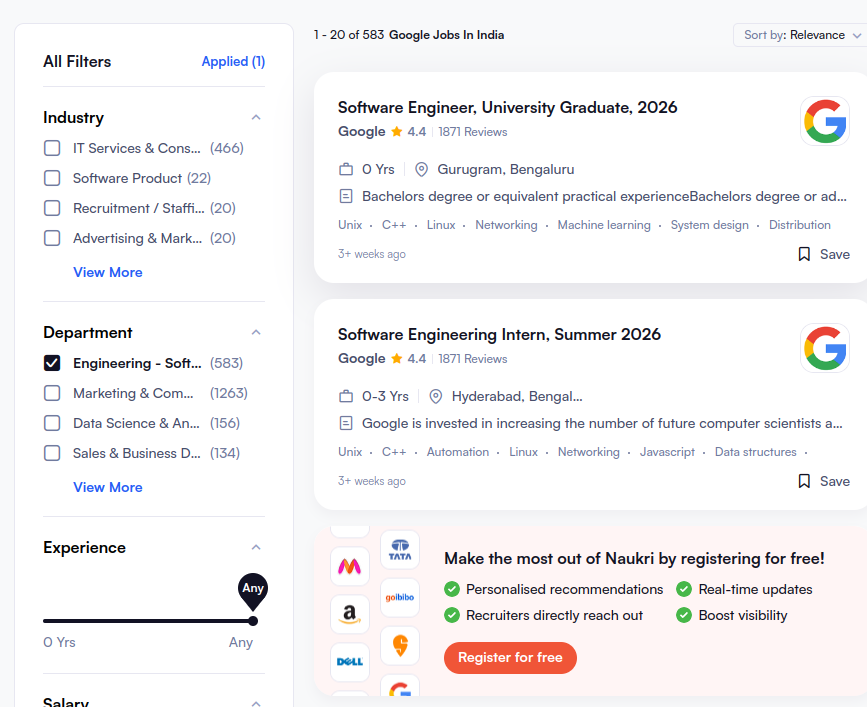Image resolution: width=867 pixels, height=707 pixels.
Task: Check Recruitment / Staffi... industry filter
Action: click(x=52, y=208)
